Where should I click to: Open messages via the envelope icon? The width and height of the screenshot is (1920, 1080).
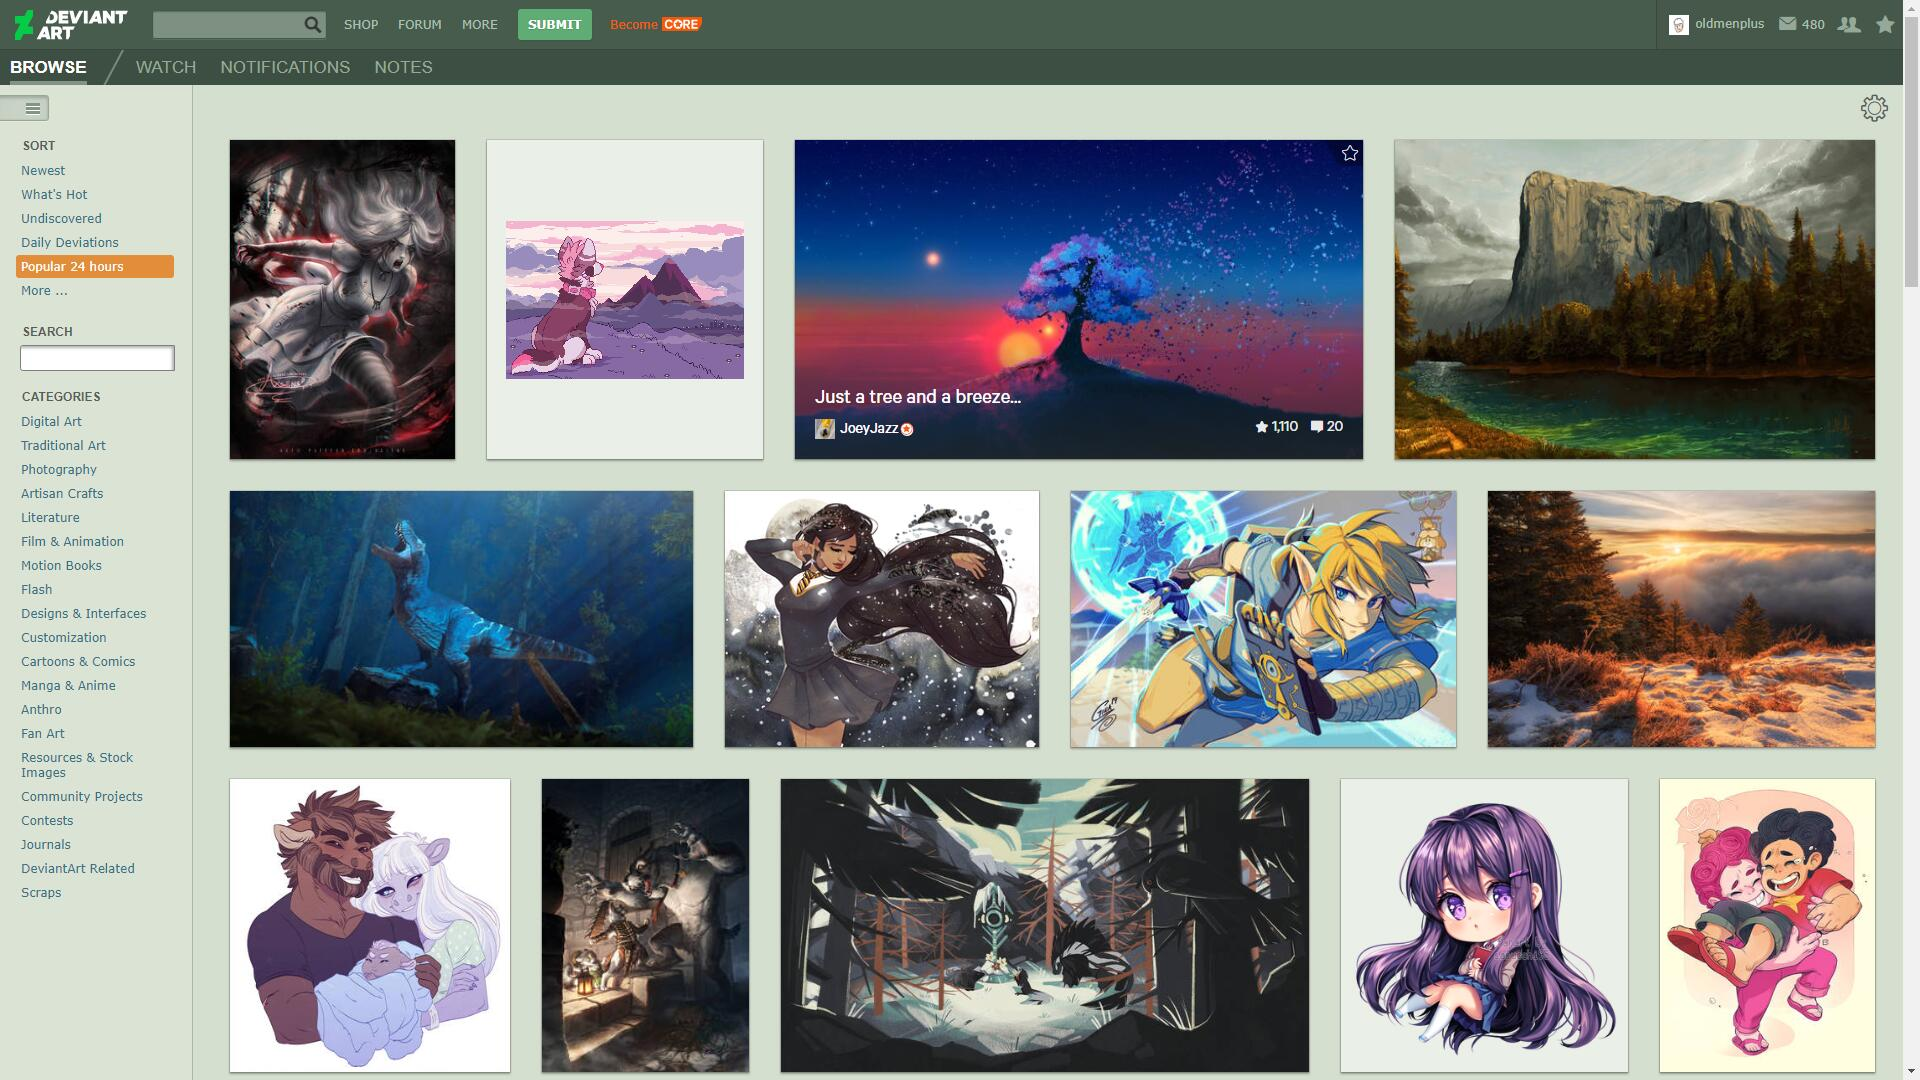point(1787,24)
